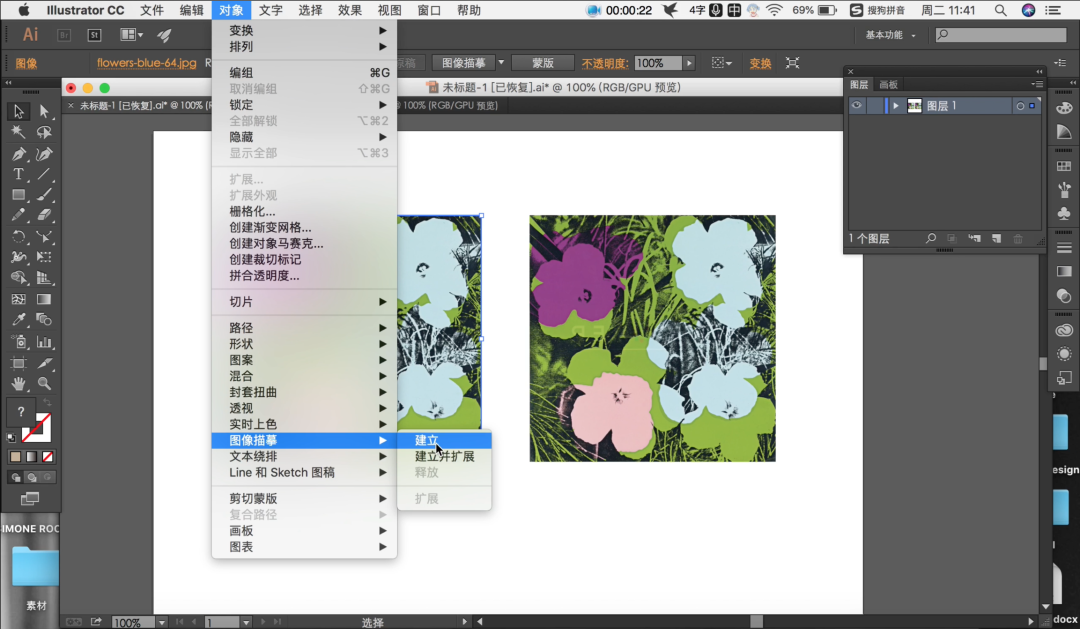Select the Zoom magnifier tool
1080x629 pixels.
tap(44, 384)
